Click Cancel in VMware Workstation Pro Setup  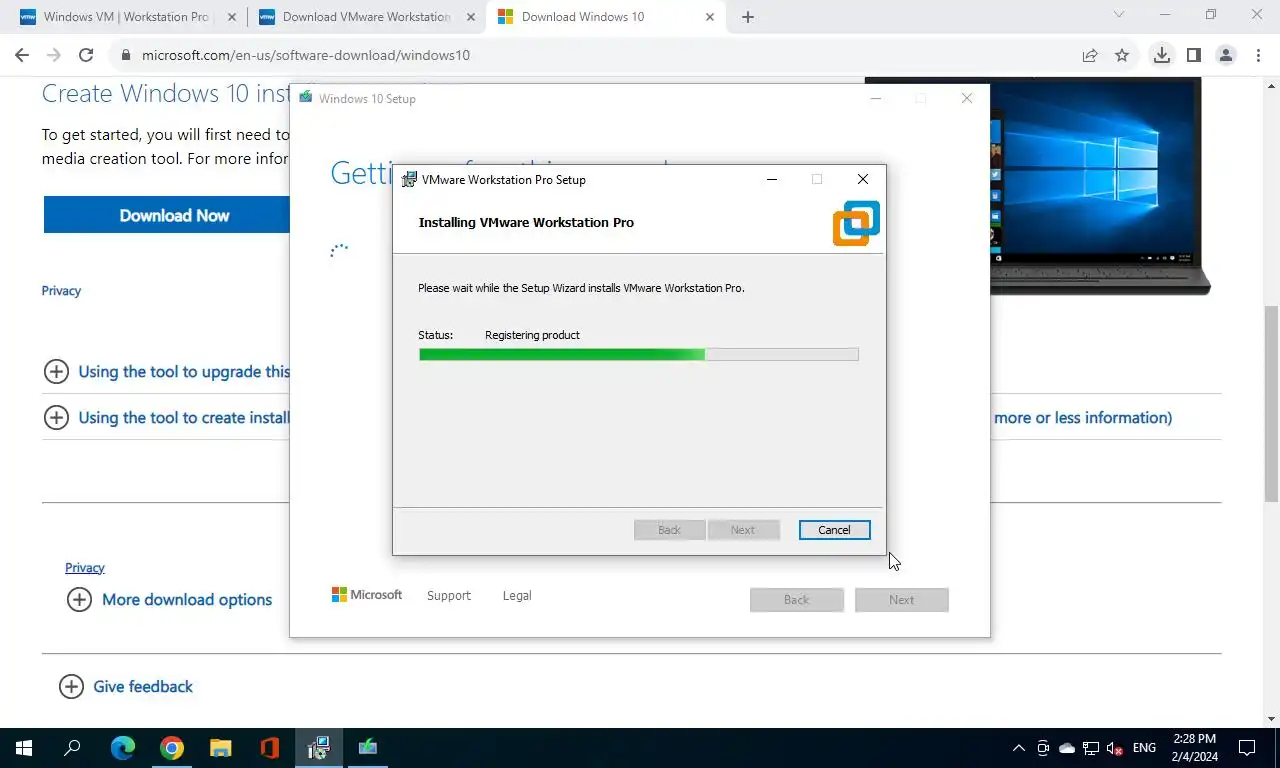click(834, 530)
